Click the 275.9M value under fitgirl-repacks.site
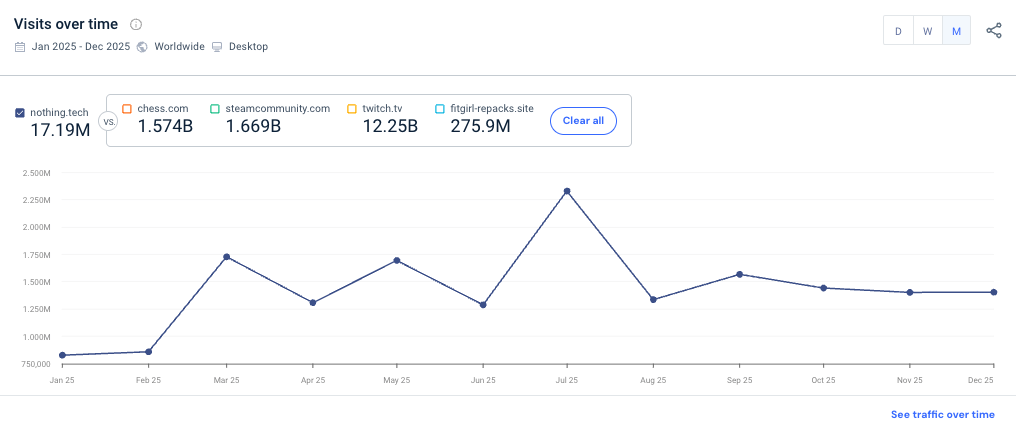1016x430 pixels. tap(480, 126)
